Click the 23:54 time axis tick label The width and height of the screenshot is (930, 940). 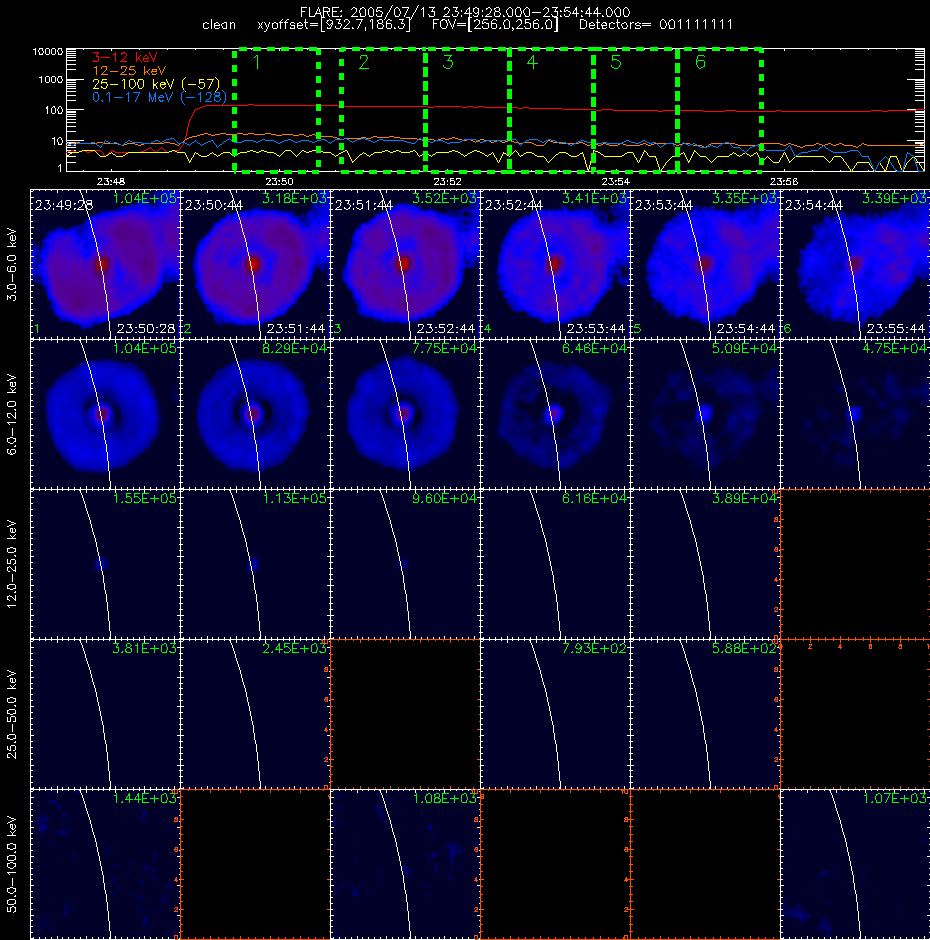click(x=616, y=181)
